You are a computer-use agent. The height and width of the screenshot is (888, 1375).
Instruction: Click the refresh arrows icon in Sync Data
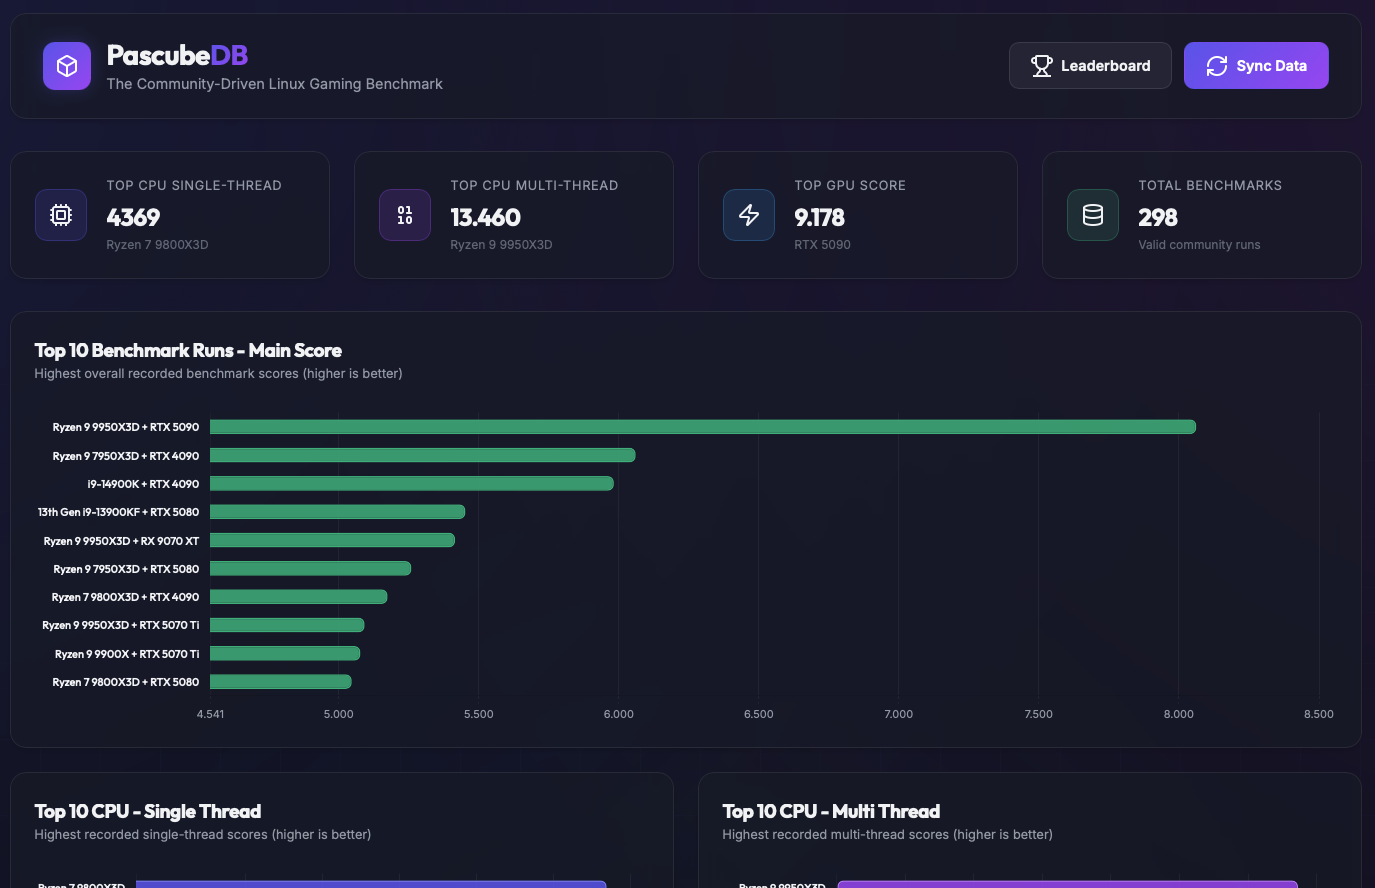point(1216,66)
